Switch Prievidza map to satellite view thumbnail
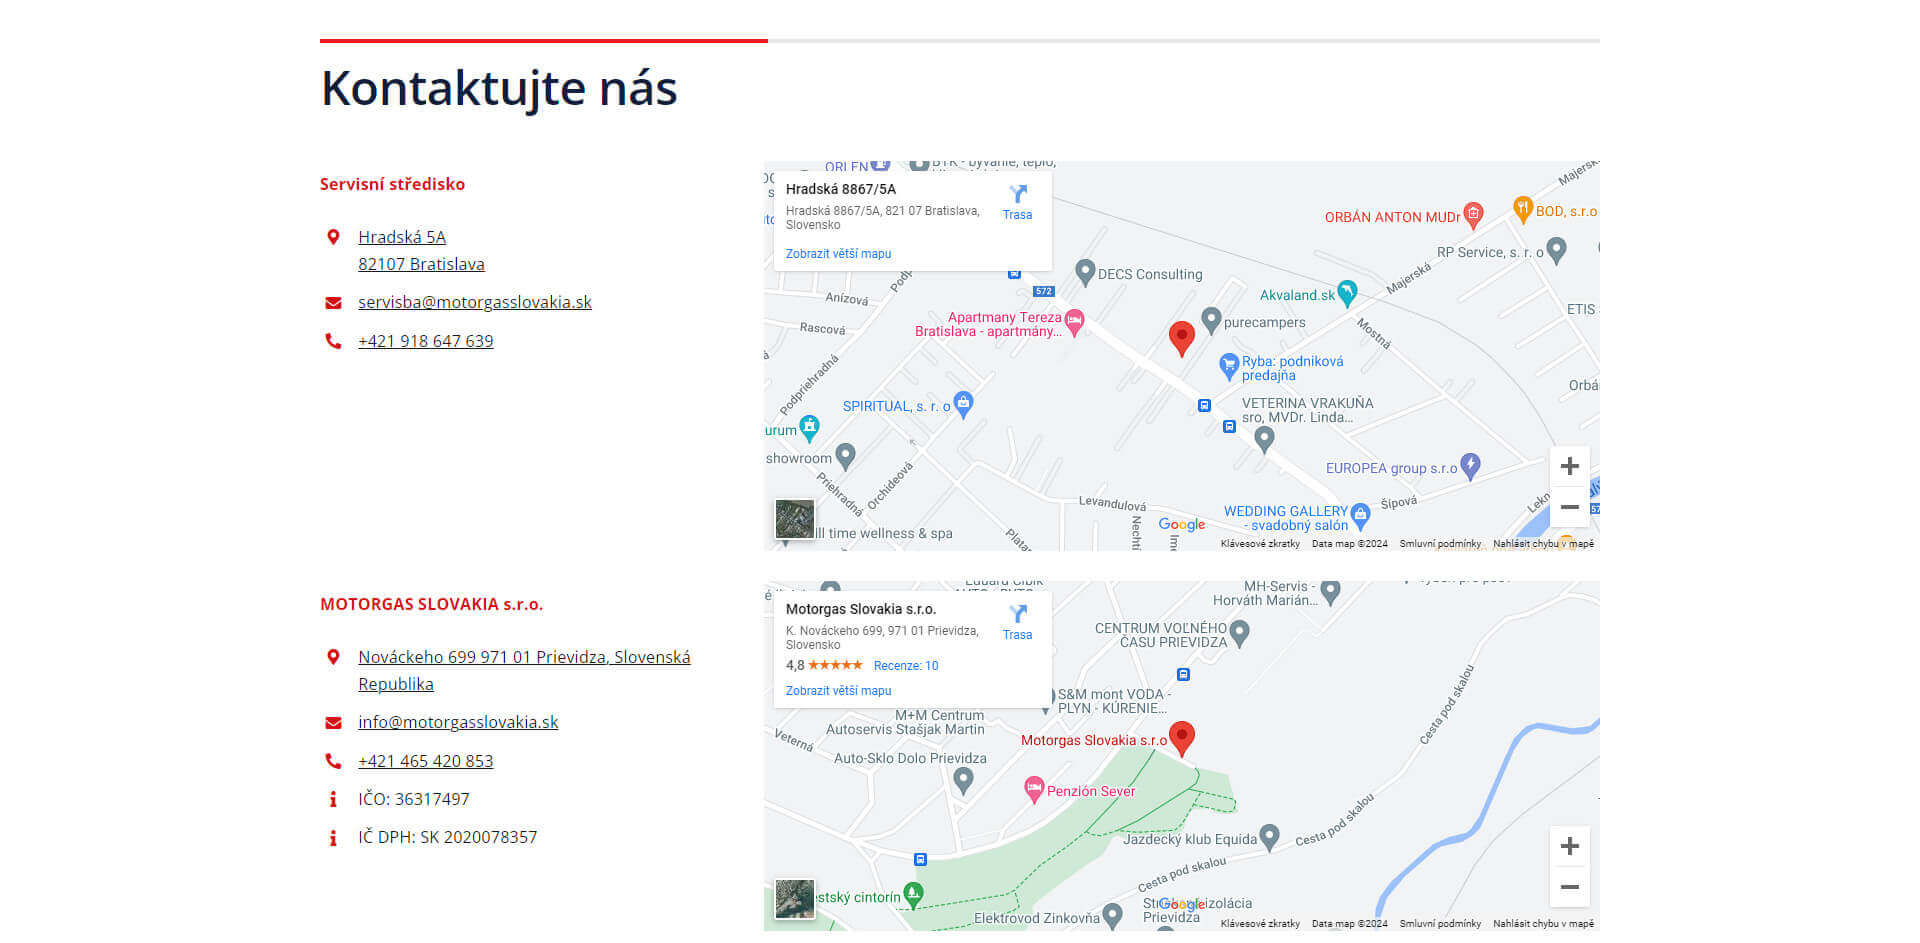 795,900
